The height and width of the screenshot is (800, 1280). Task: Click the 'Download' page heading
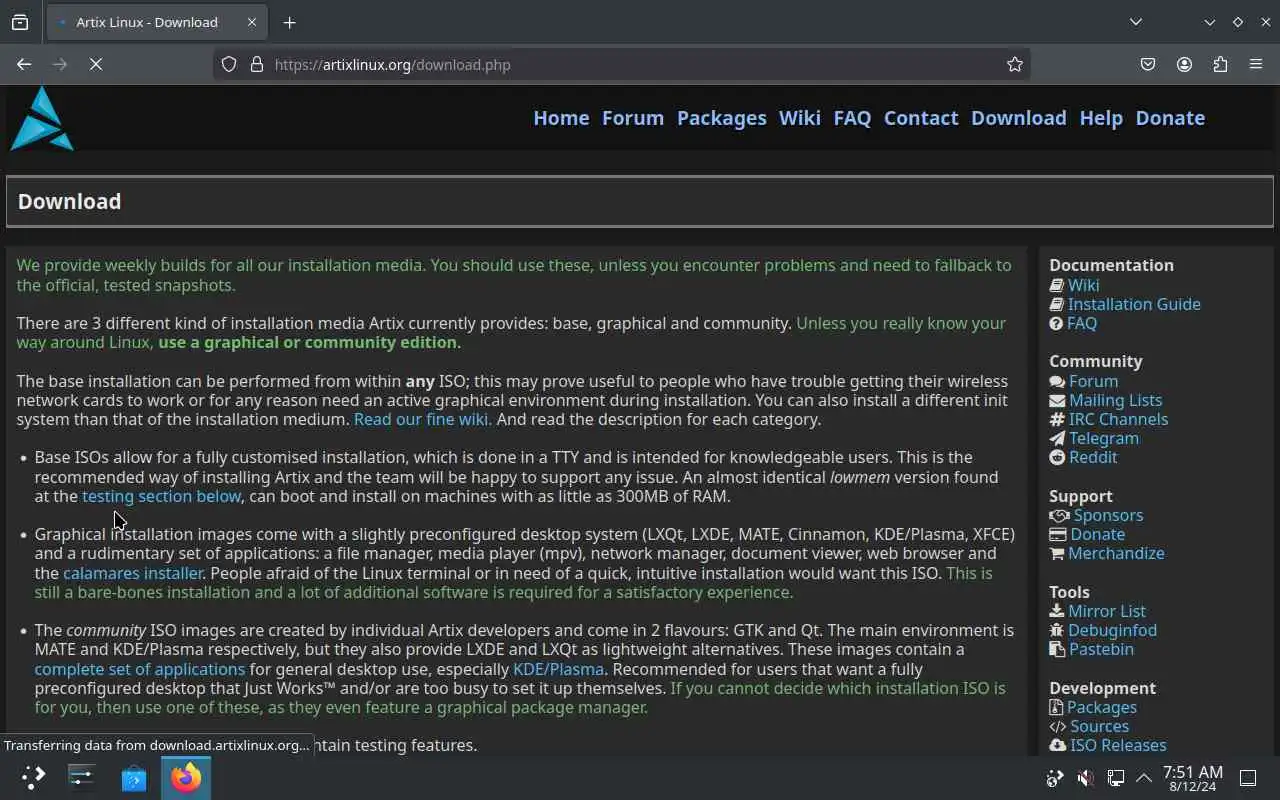[69, 201]
